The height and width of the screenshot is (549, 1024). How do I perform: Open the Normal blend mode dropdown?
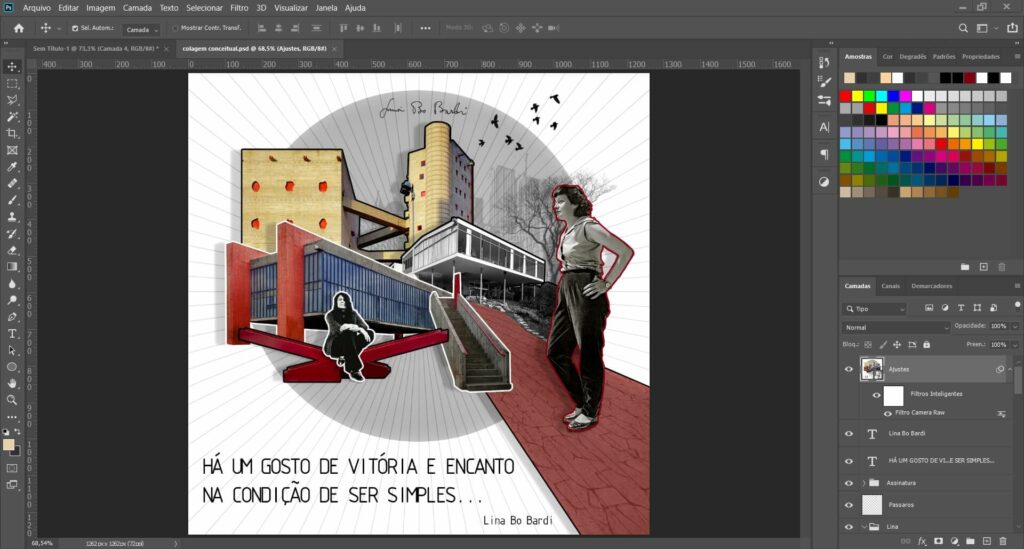point(895,327)
